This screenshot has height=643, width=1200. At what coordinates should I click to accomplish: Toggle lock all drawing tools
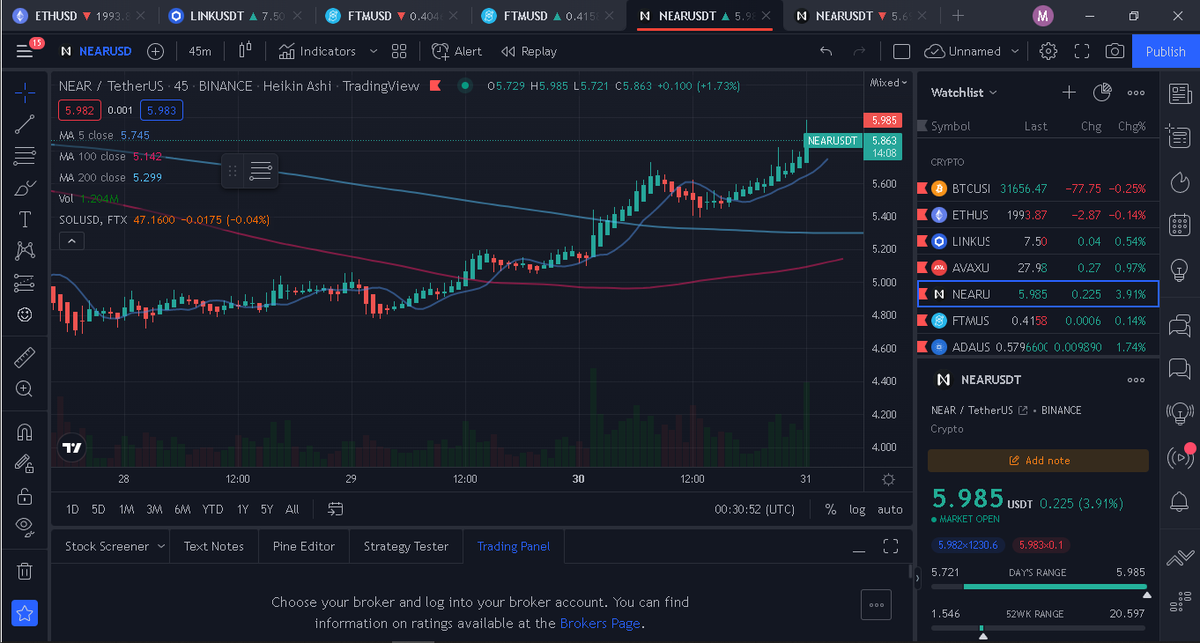25,495
